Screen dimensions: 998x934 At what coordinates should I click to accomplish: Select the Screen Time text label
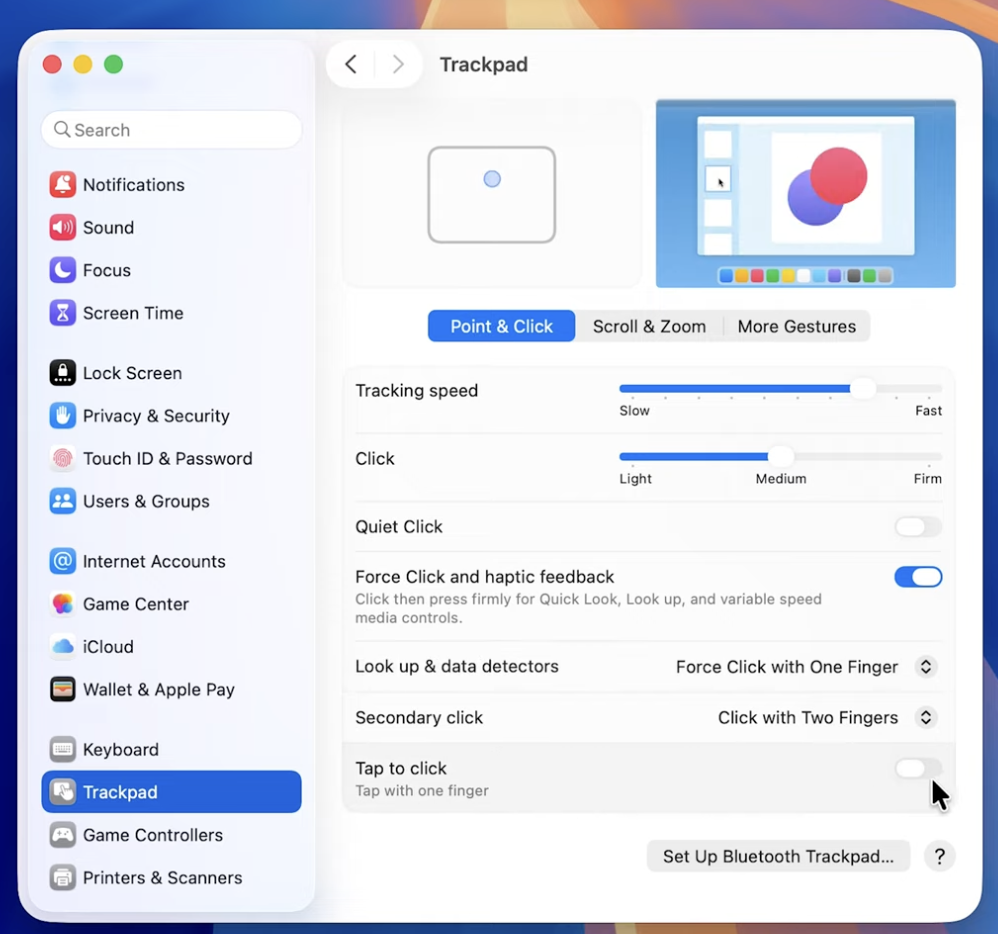(133, 313)
